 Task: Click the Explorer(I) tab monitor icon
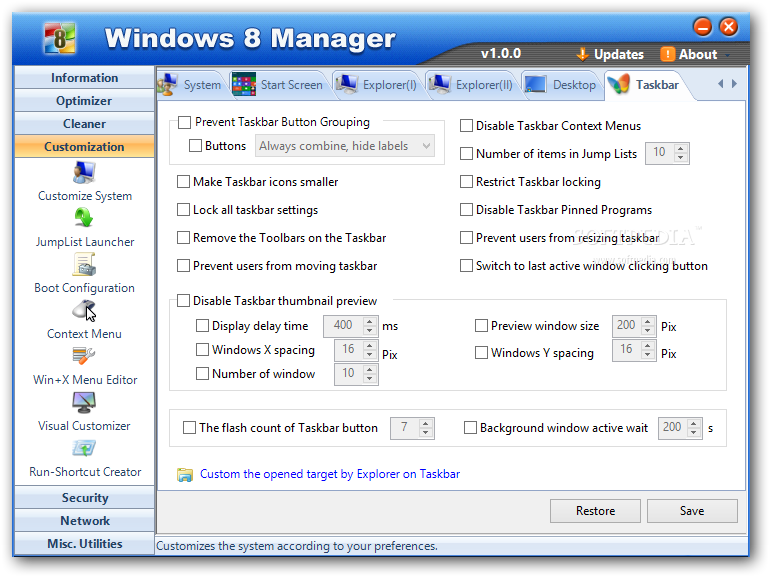[x=347, y=84]
